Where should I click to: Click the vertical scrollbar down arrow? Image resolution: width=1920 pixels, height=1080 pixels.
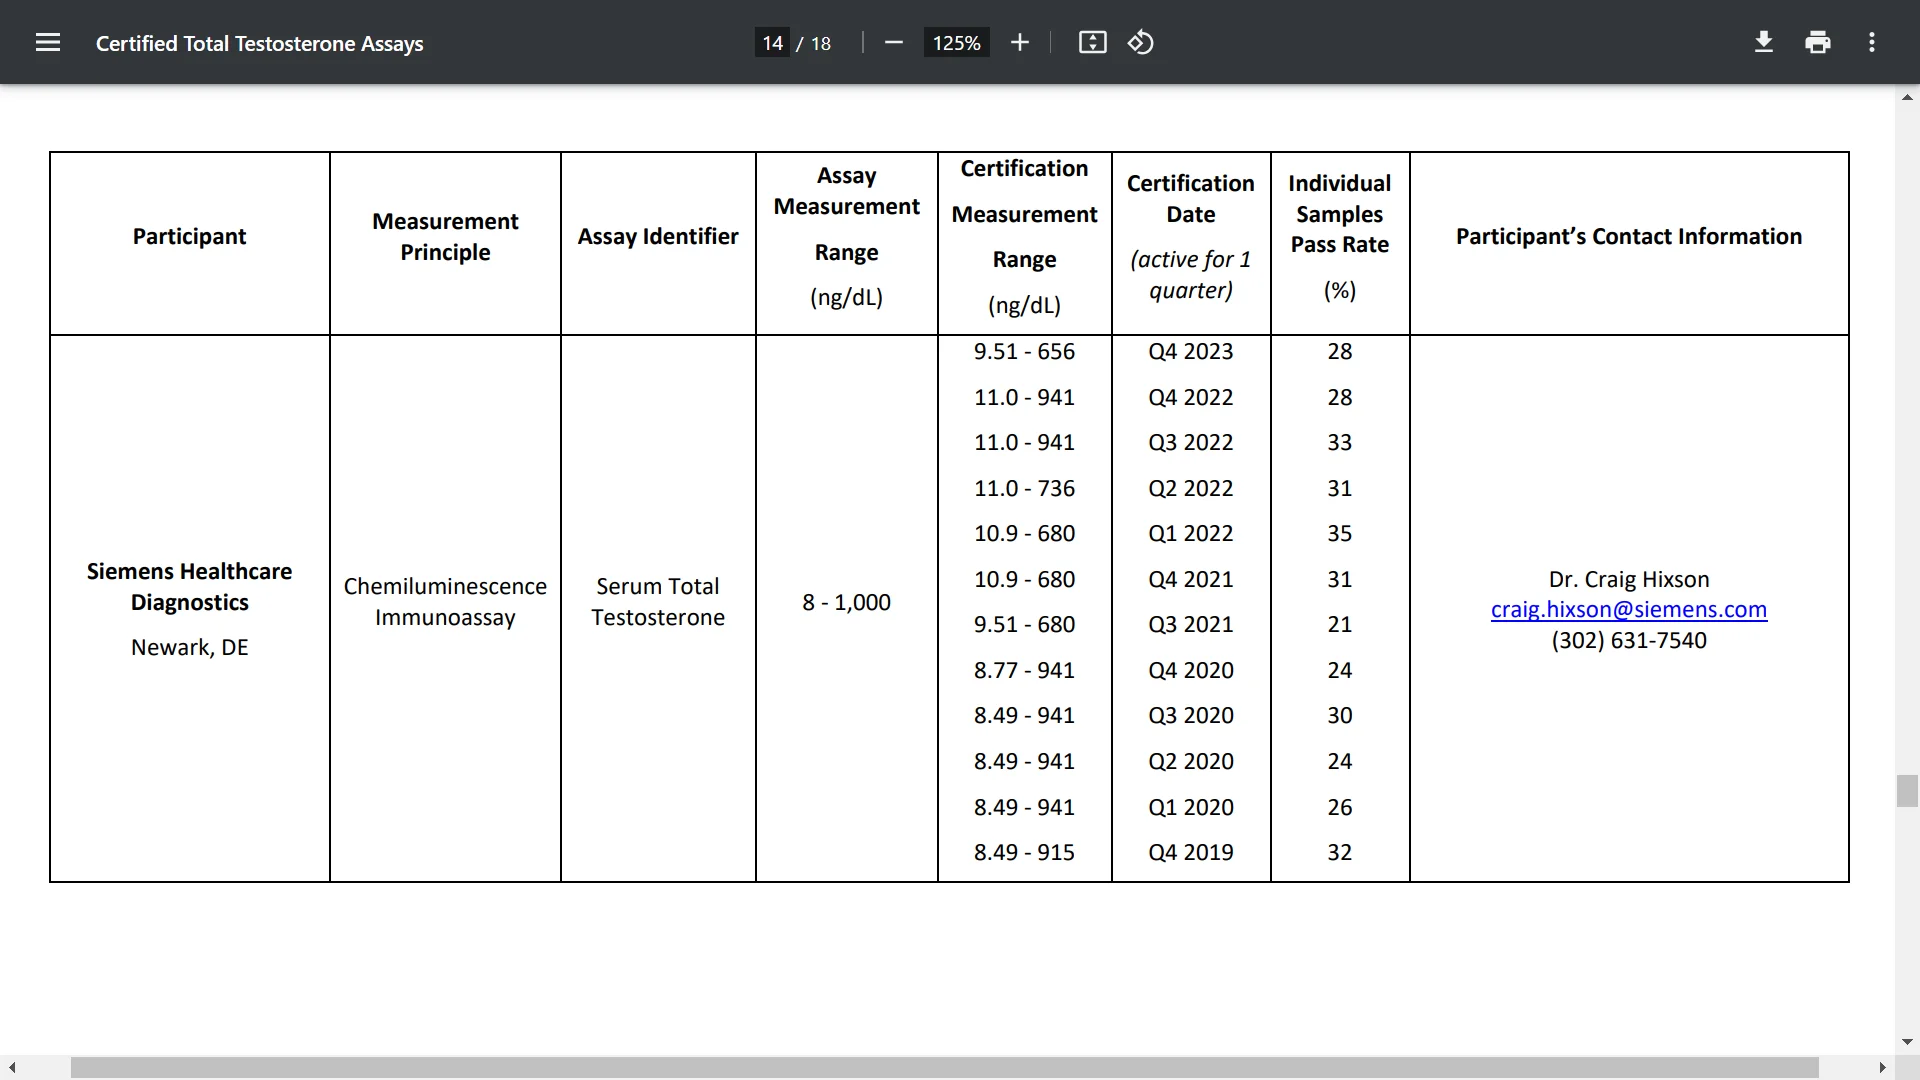[1907, 1042]
